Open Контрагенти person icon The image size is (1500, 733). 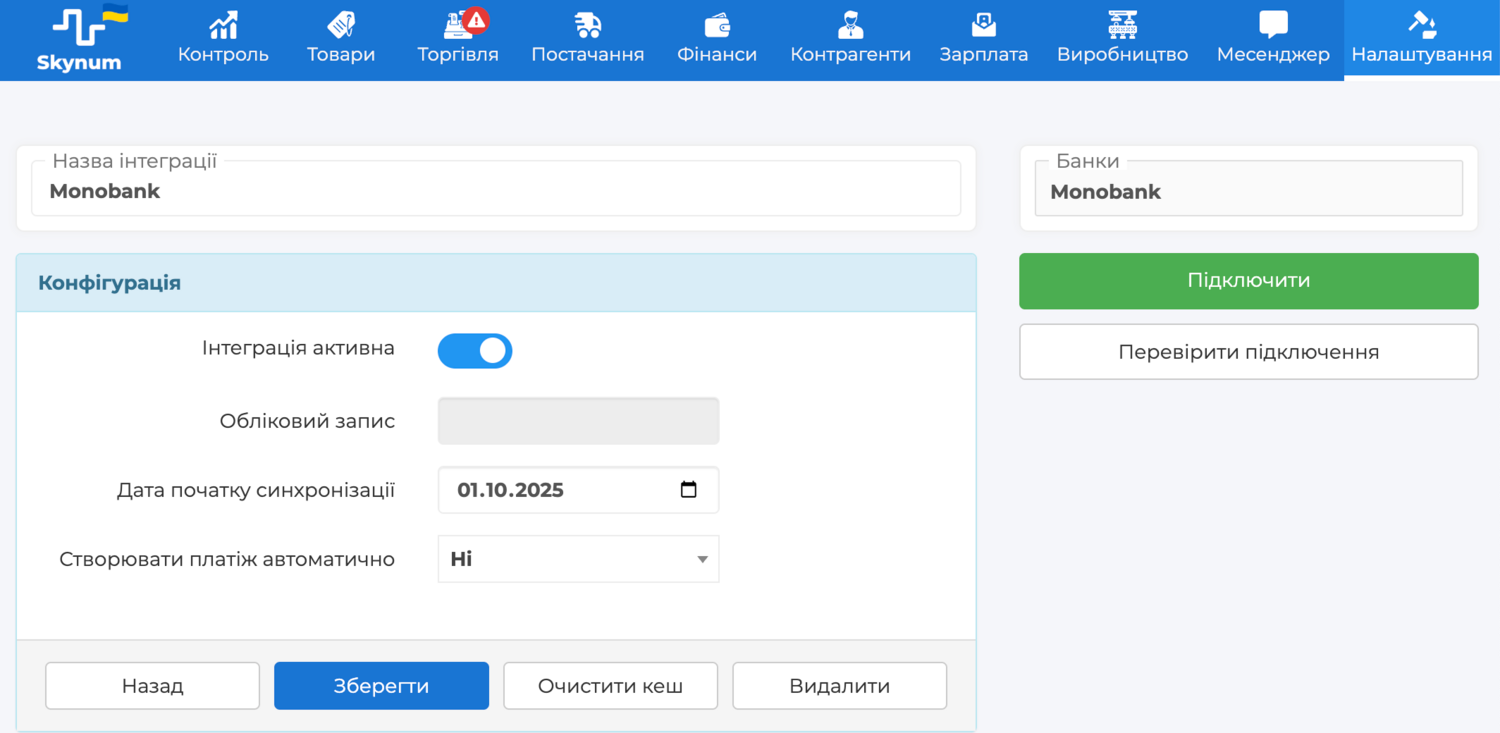coord(850,24)
